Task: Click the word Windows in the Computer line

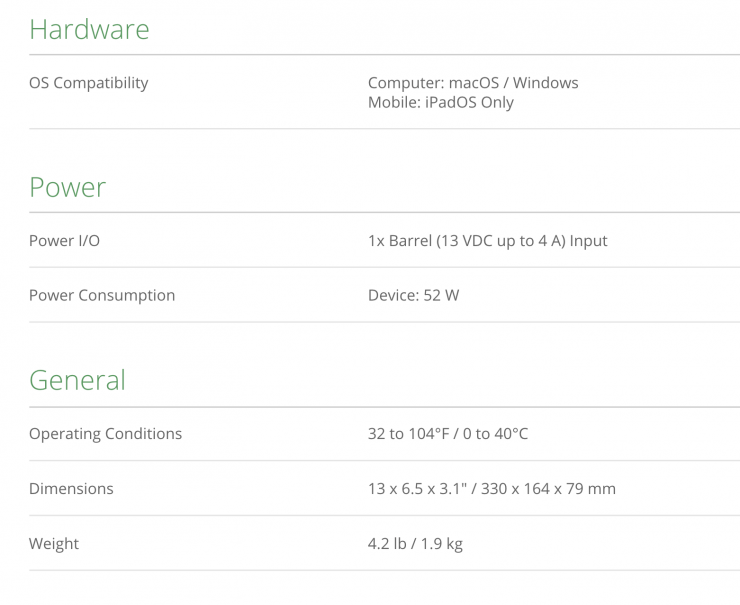Action: pos(545,83)
